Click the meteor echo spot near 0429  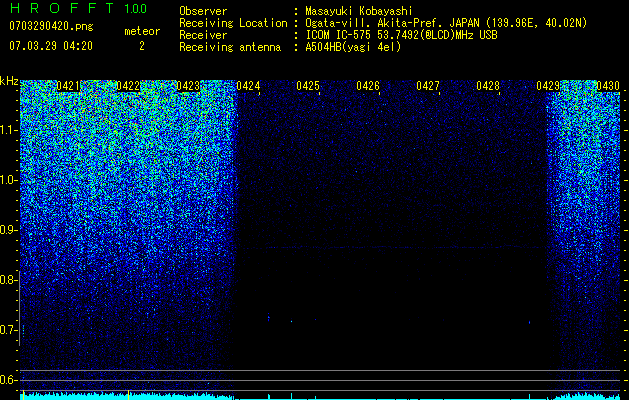(x=530, y=322)
